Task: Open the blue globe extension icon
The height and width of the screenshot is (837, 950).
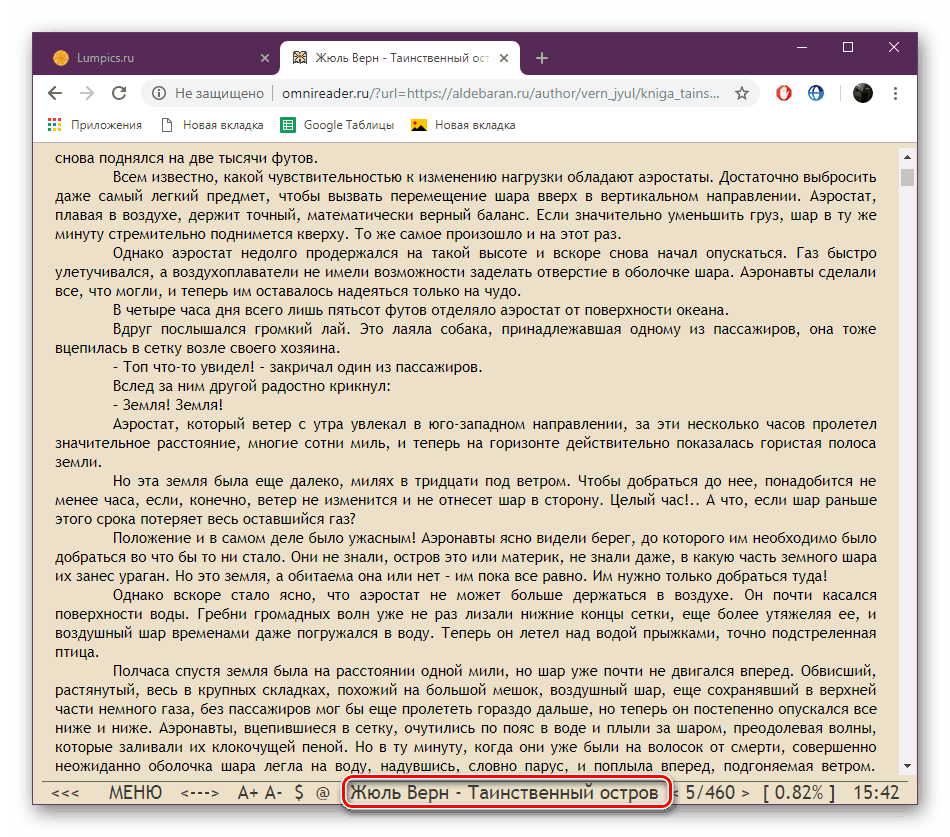Action: [815, 93]
